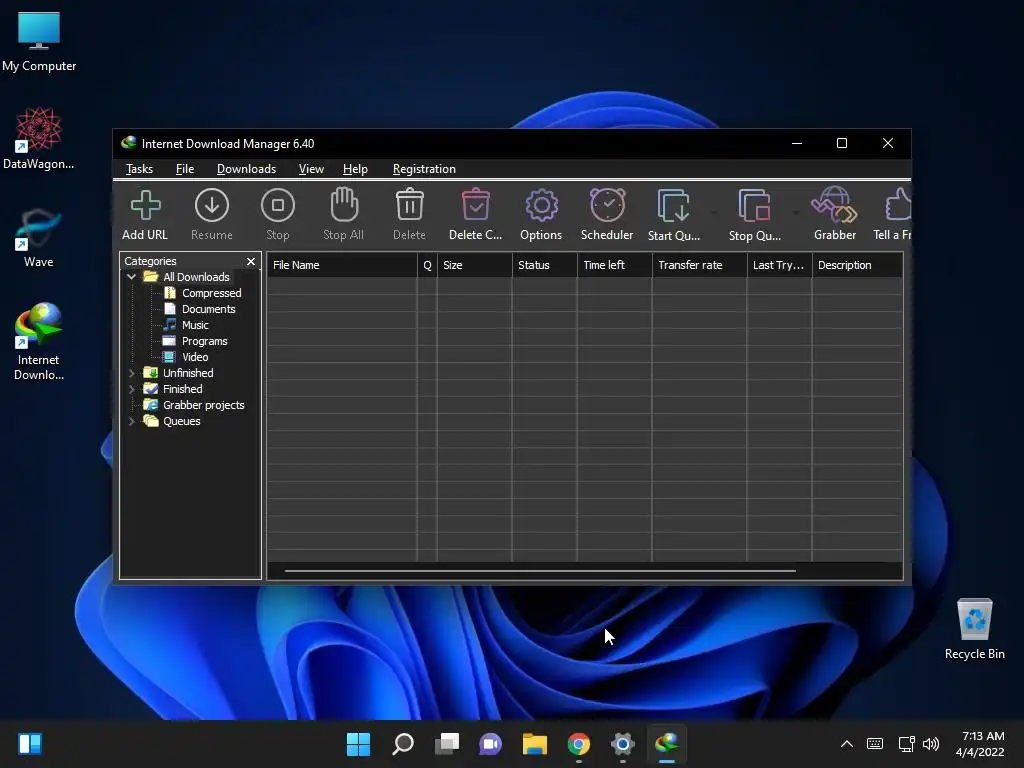Open Chrome from the taskbar
The height and width of the screenshot is (768, 1024).
pos(578,744)
